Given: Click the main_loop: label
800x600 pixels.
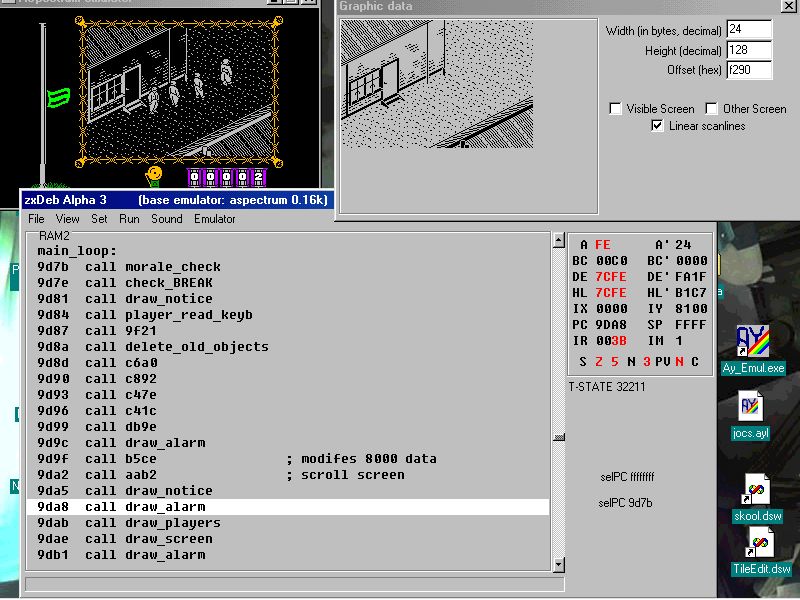Looking at the screenshot, I should click(x=77, y=251).
